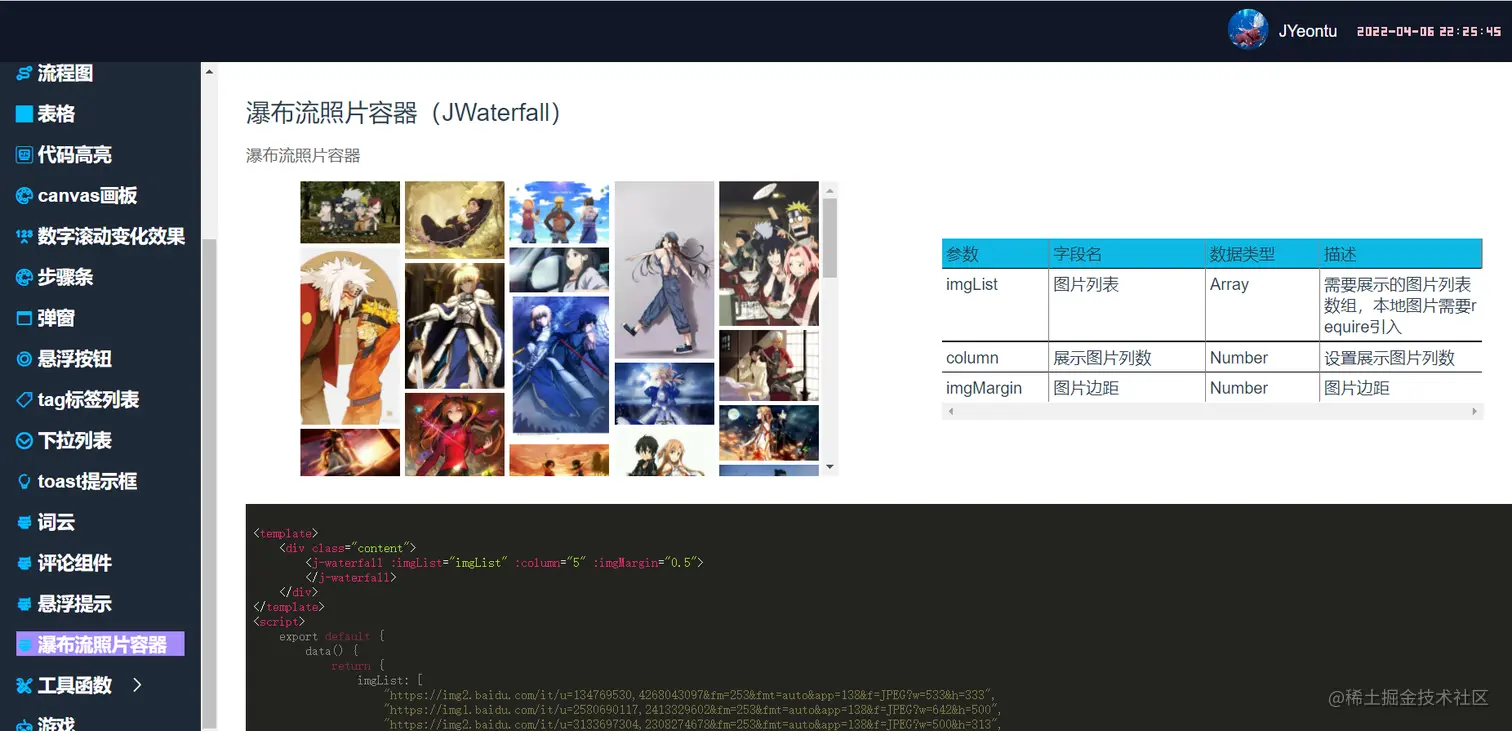The height and width of the screenshot is (731, 1512).
Task: Click the 展示图片列数 cell
Action: pos(1127,358)
